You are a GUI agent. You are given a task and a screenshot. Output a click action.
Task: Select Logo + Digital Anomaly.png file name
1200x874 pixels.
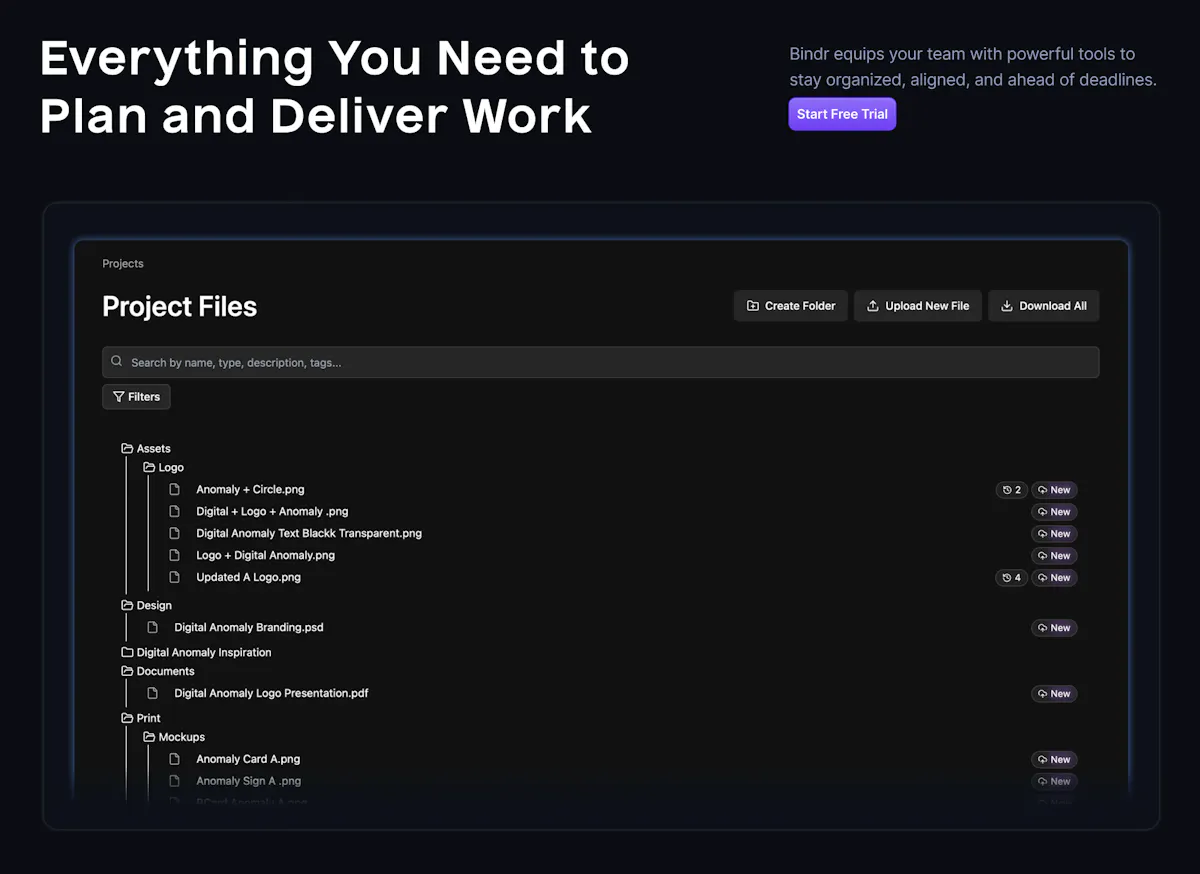265,556
